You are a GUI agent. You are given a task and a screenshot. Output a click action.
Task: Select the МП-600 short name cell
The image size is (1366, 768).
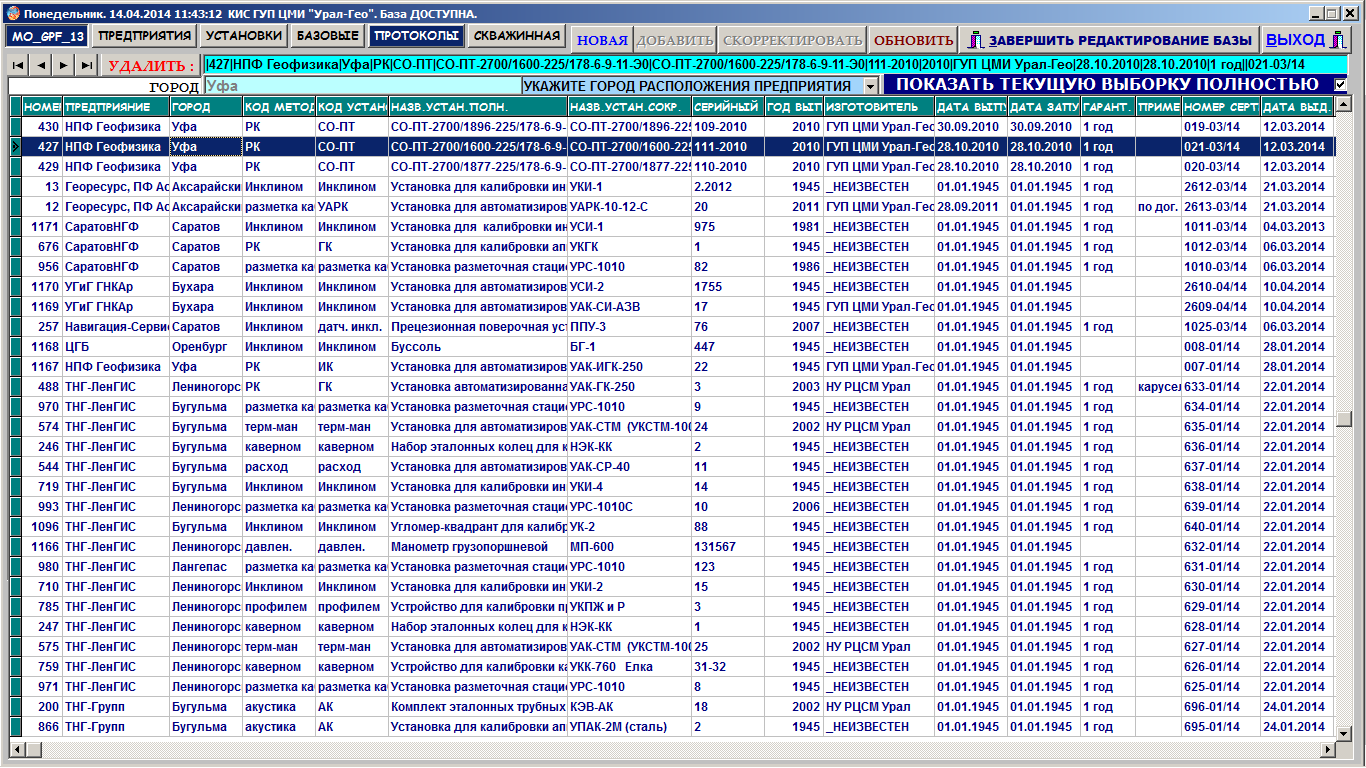pyautogui.click(x=629, y=547)
